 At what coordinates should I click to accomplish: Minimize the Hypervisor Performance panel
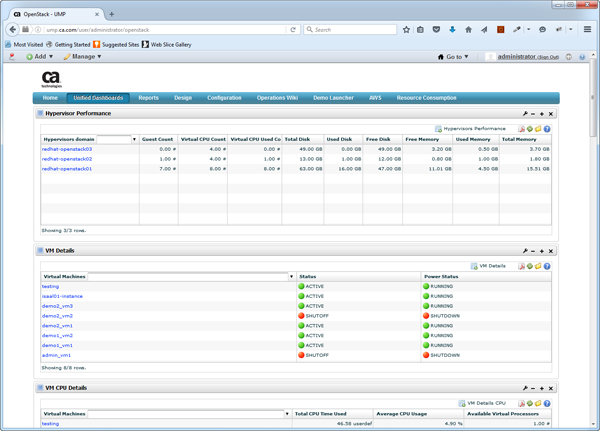533,114
